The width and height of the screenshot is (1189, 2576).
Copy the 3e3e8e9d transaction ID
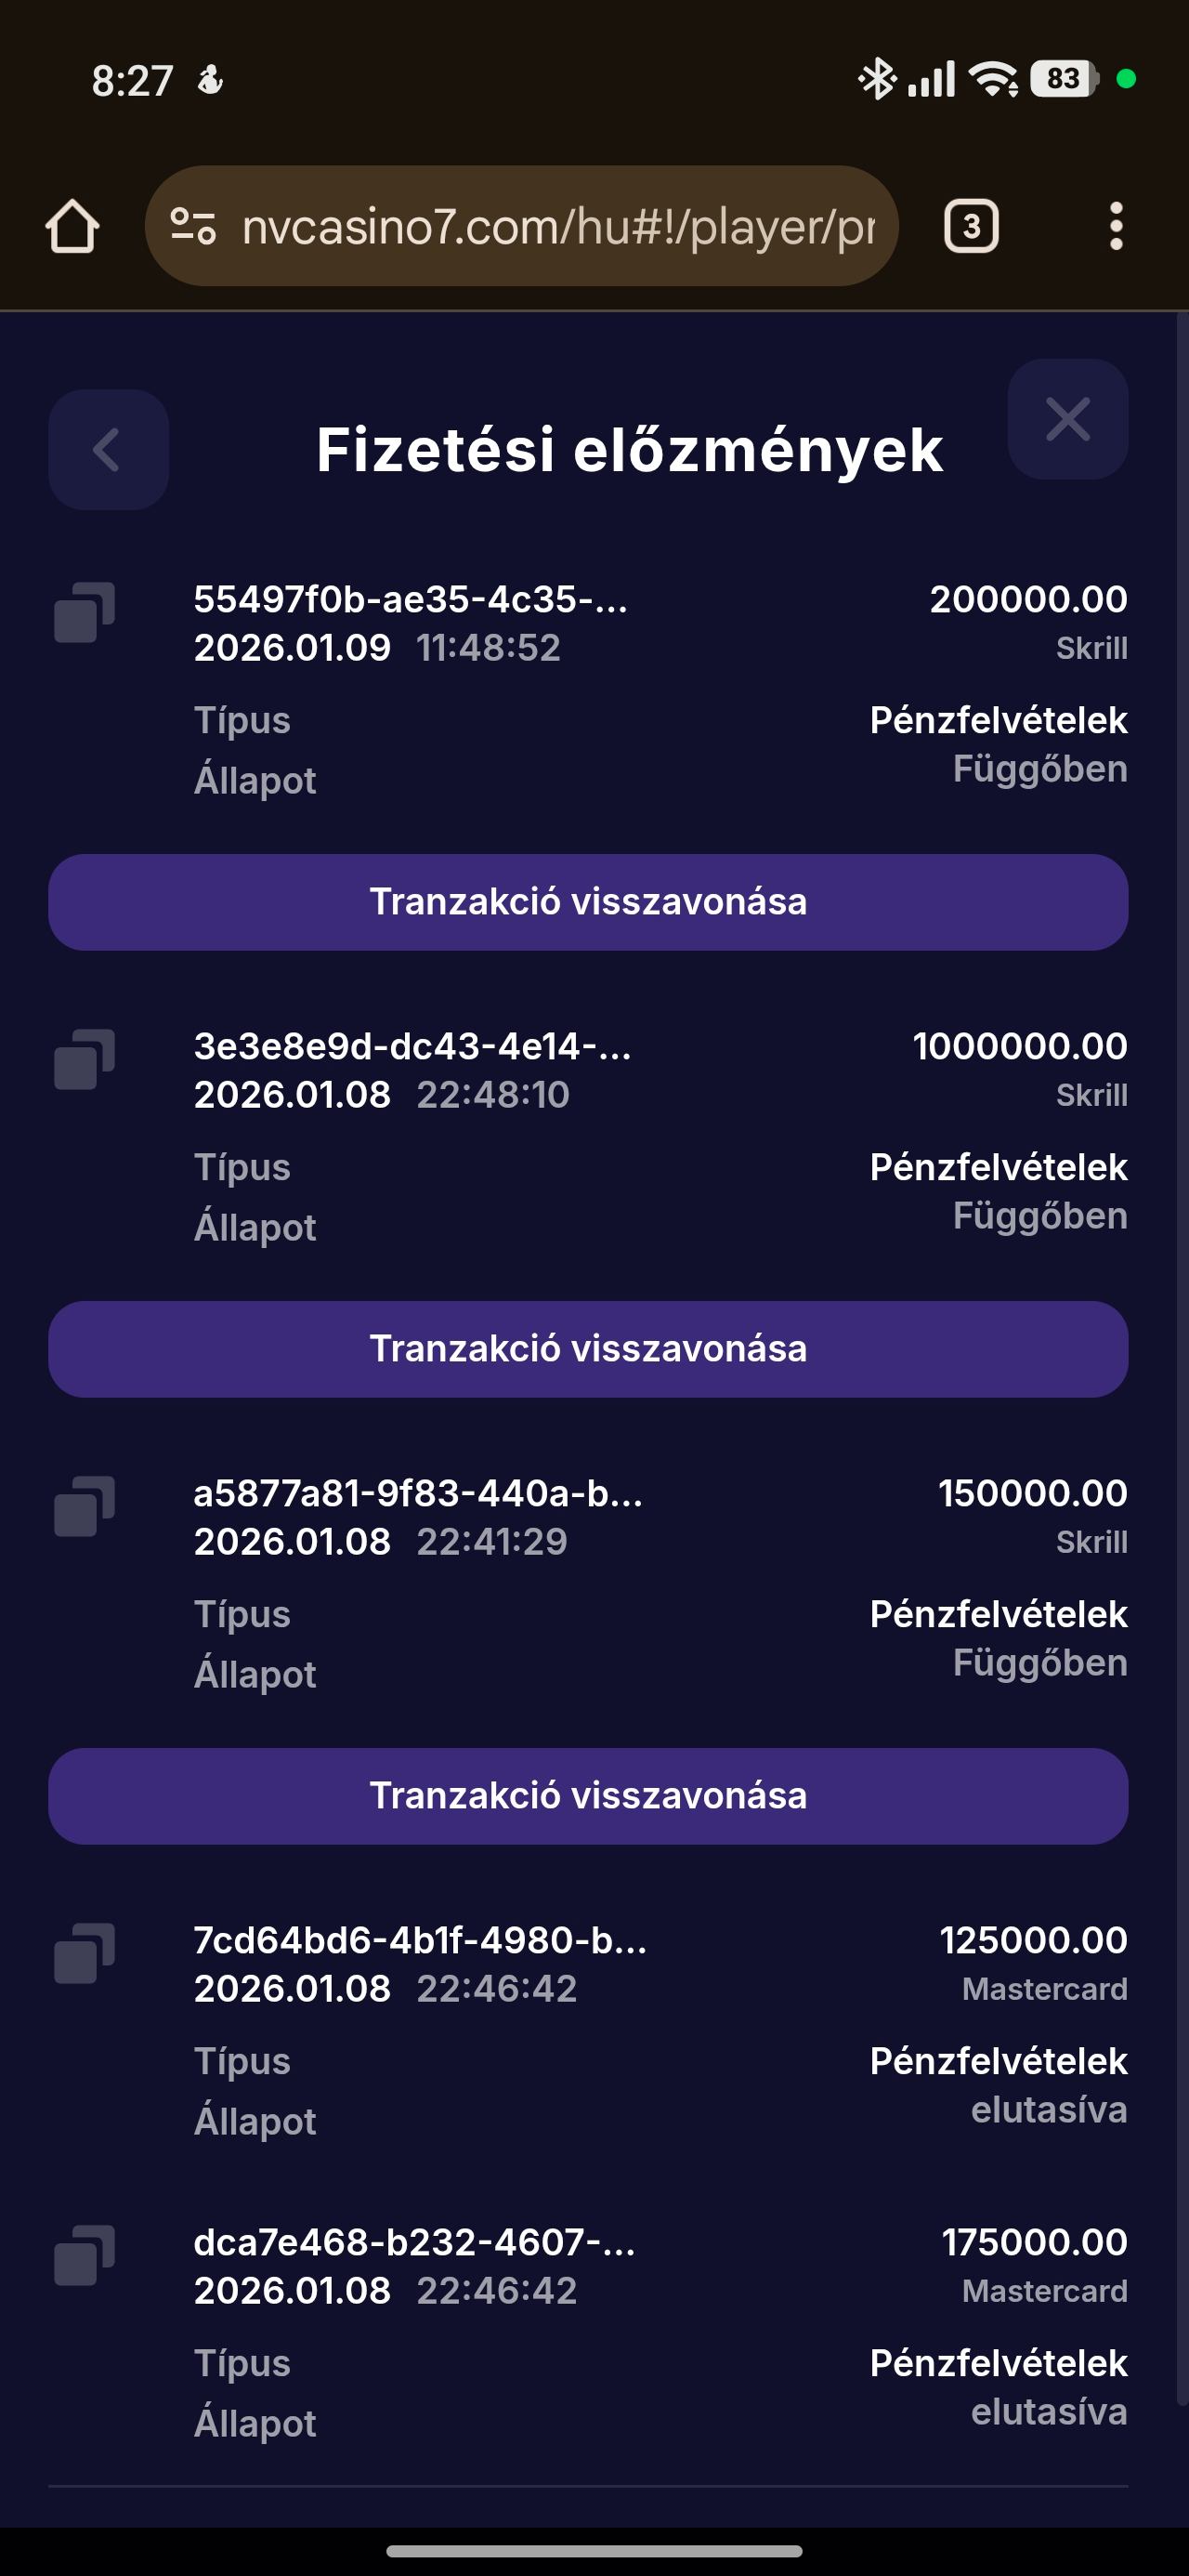(84, 1058)
